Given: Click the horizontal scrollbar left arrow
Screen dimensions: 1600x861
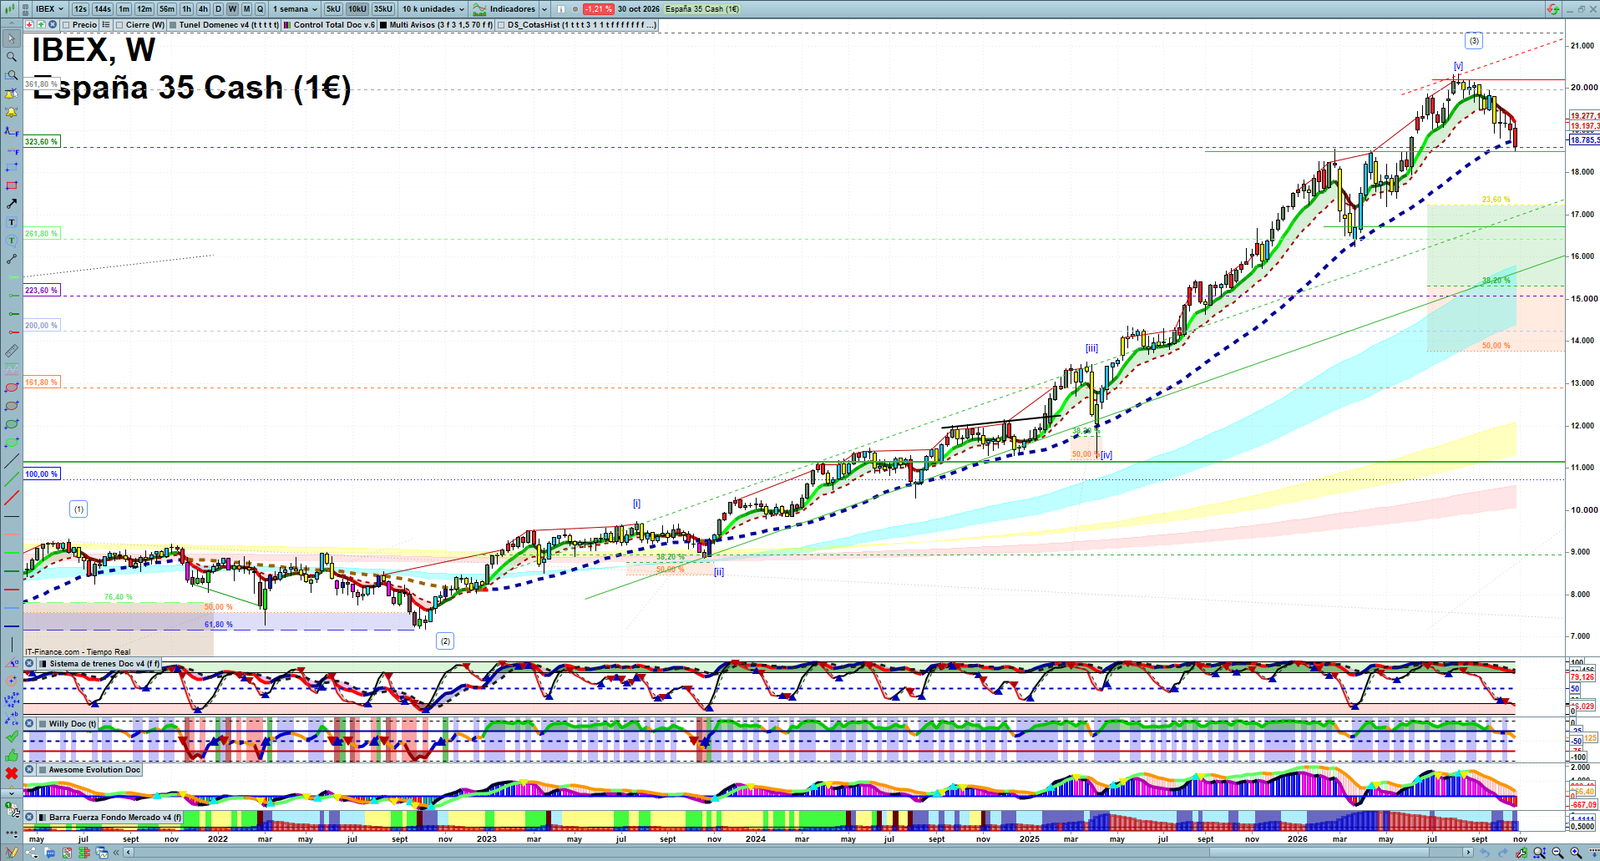Looking at the screenshot, I should pos(128,852).
